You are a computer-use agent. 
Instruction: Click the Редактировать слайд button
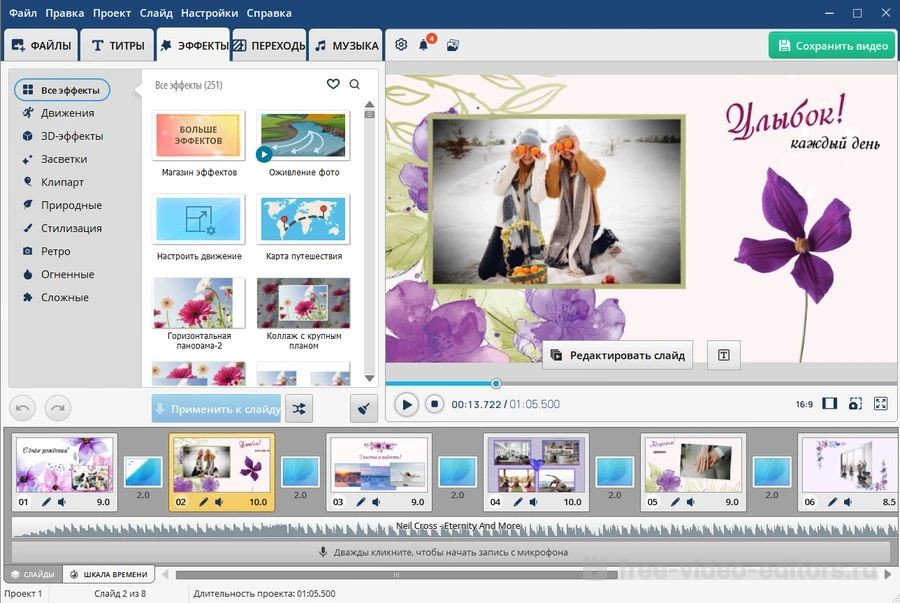coord(617,355)
